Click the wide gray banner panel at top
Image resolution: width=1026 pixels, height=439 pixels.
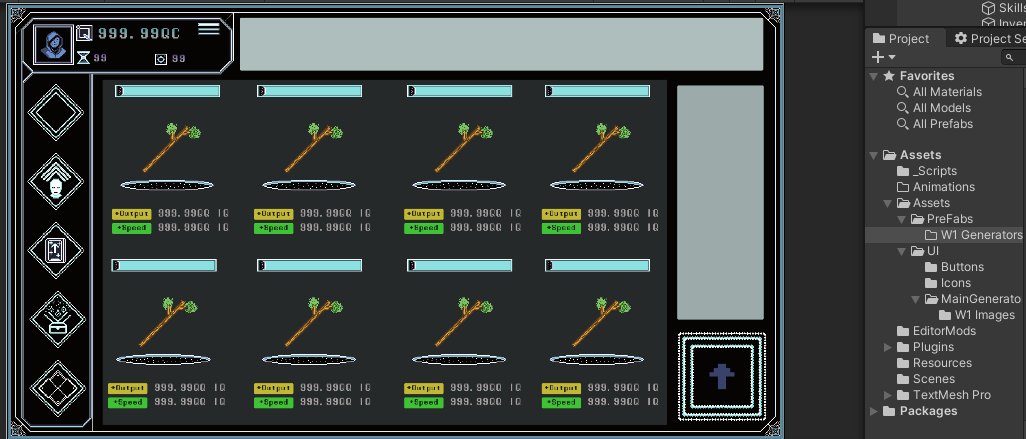pos(501,44)
